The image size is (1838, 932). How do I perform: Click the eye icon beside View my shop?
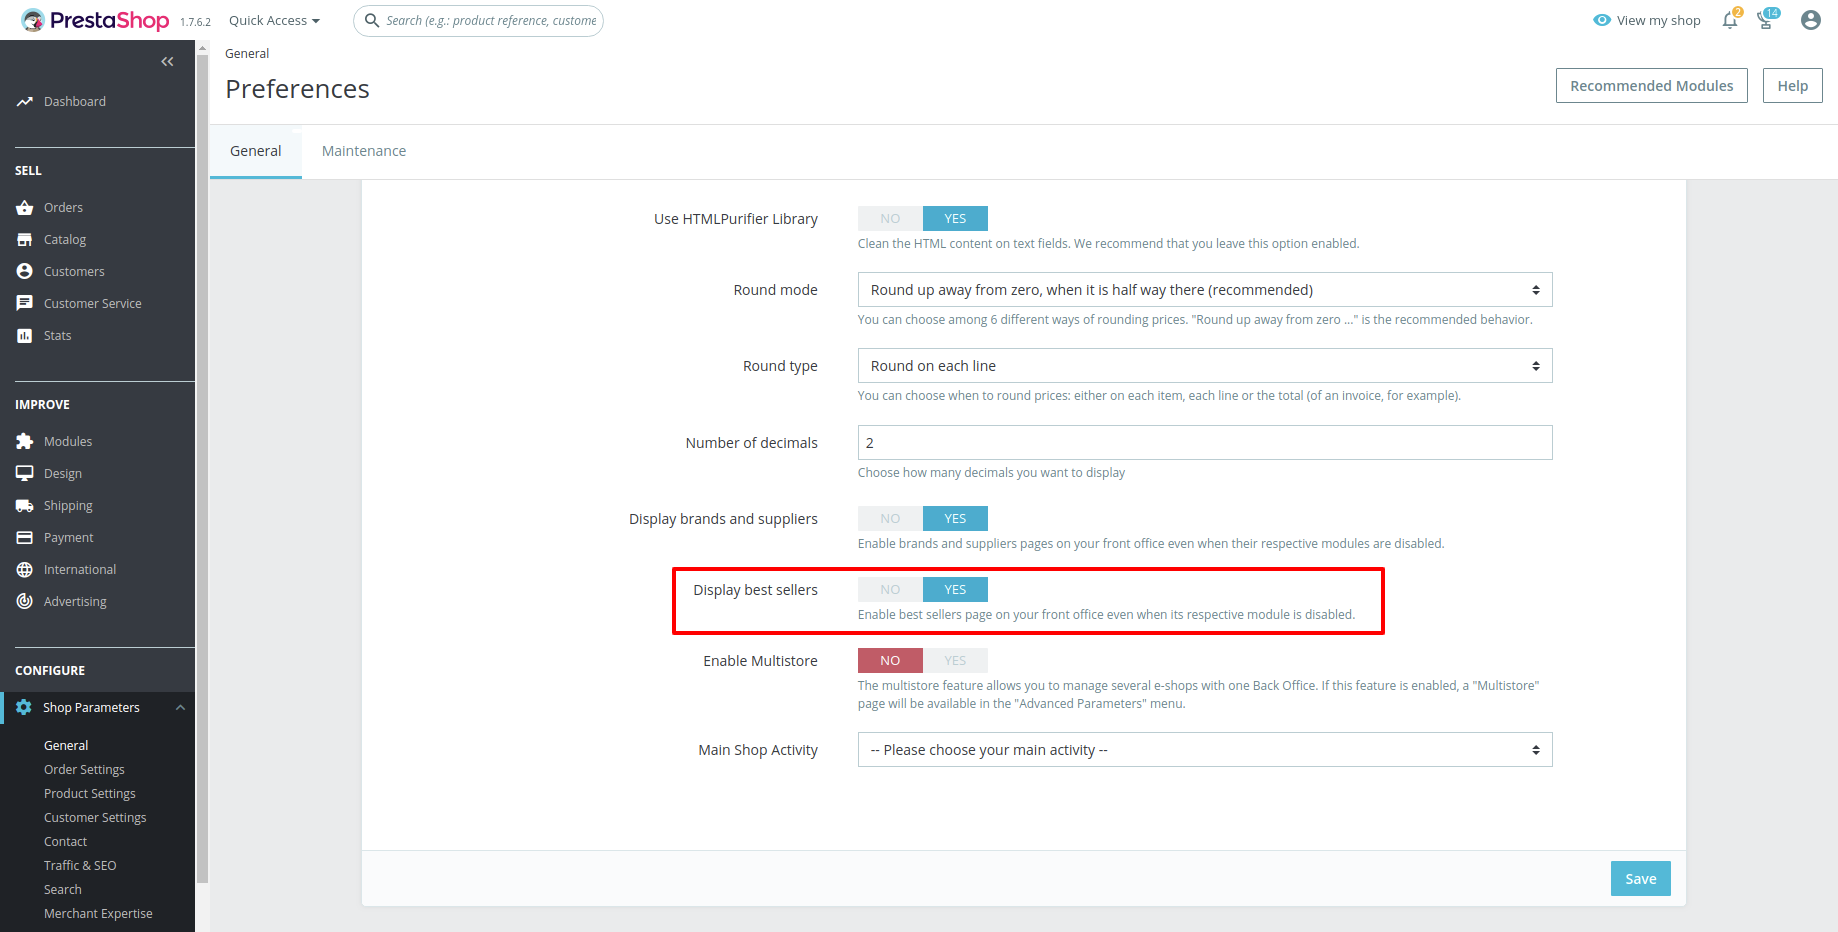(x=1602, y=20)
